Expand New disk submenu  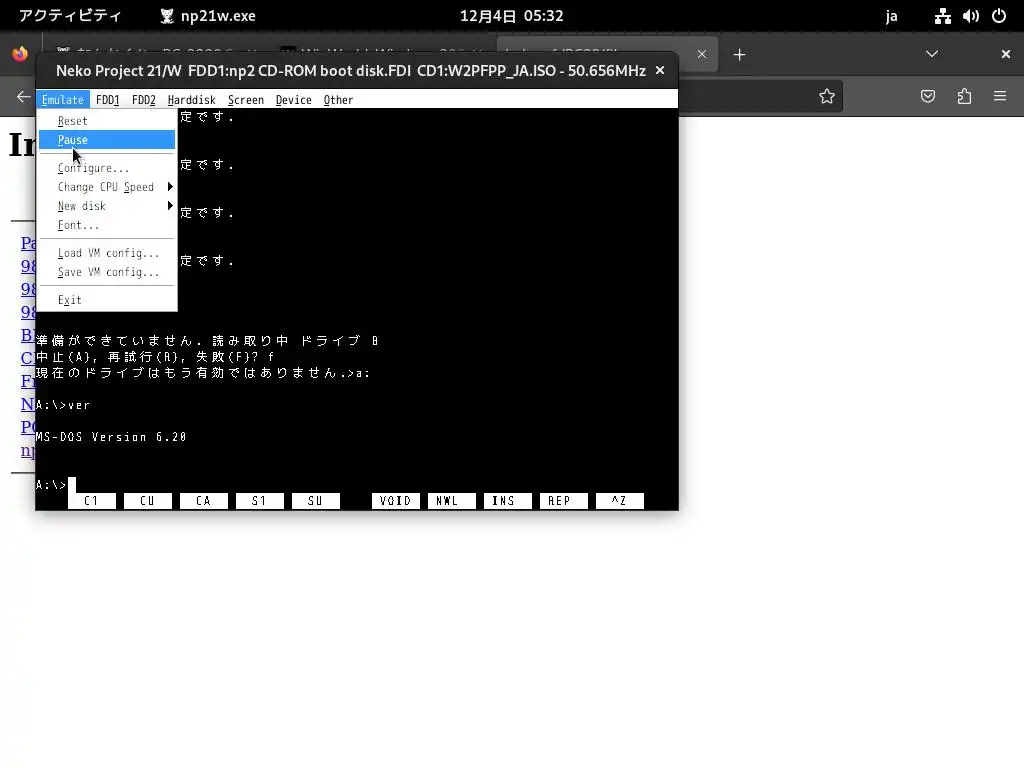pos(107,206)
